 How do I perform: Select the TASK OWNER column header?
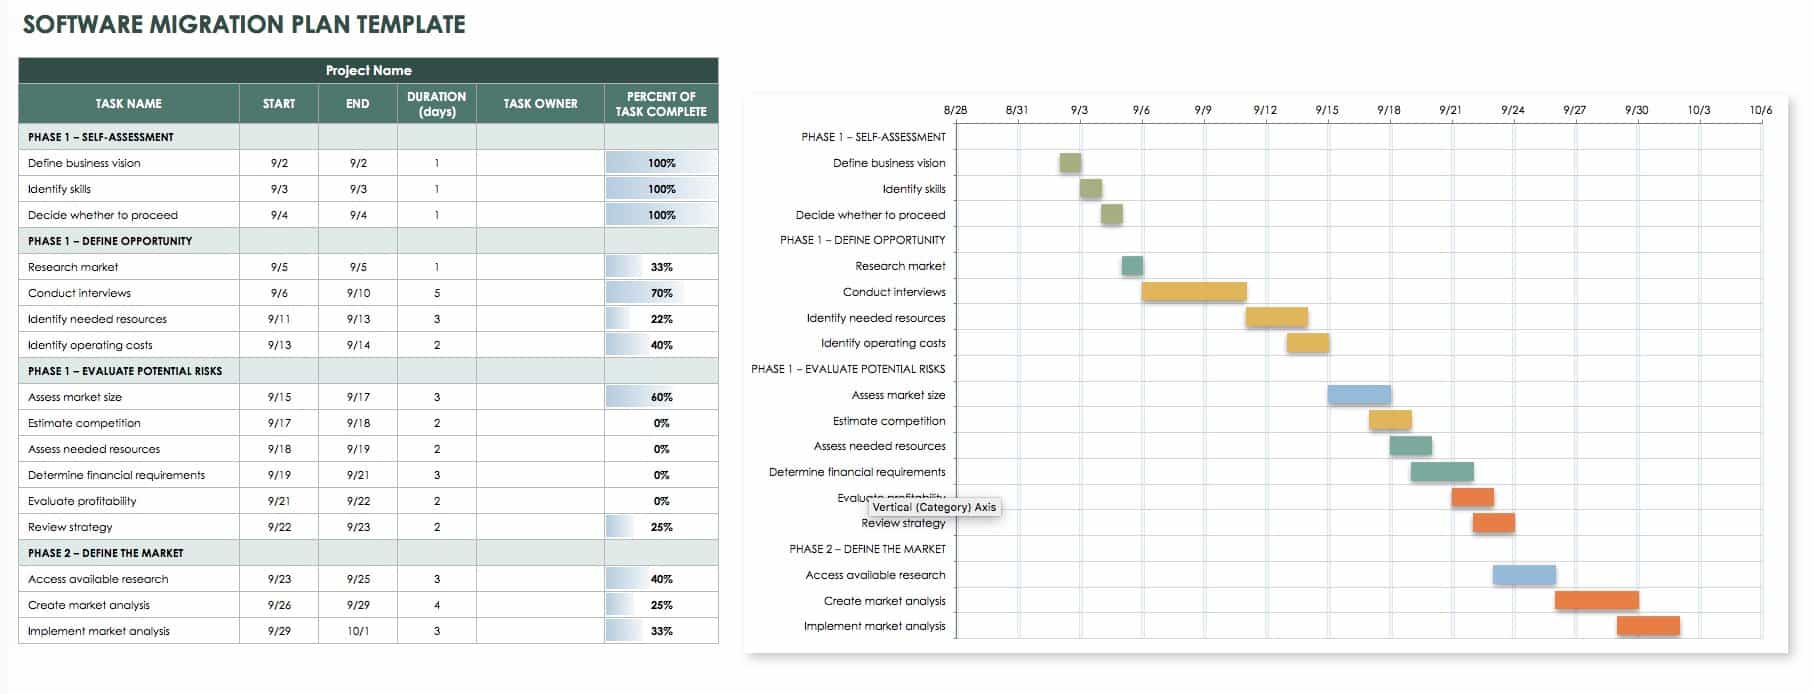click(540, 103)
